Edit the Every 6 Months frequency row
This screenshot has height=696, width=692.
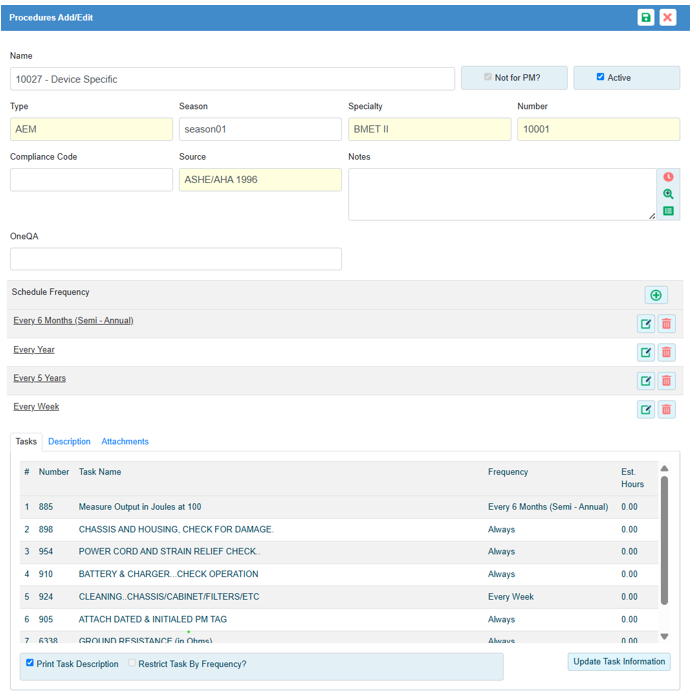(646, 324)
